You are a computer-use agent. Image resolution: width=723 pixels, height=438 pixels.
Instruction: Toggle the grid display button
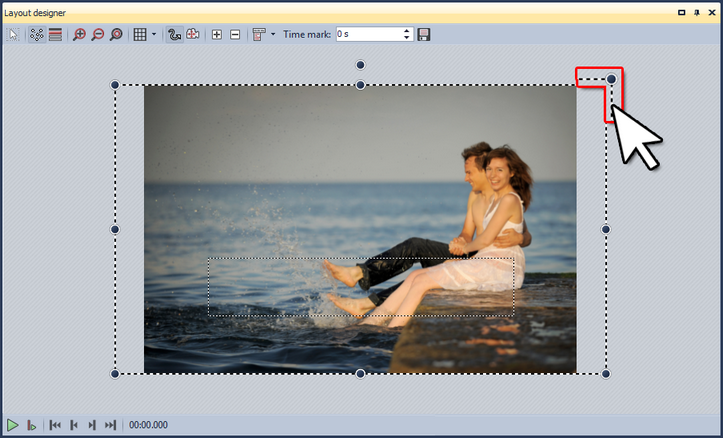(140, 34)
